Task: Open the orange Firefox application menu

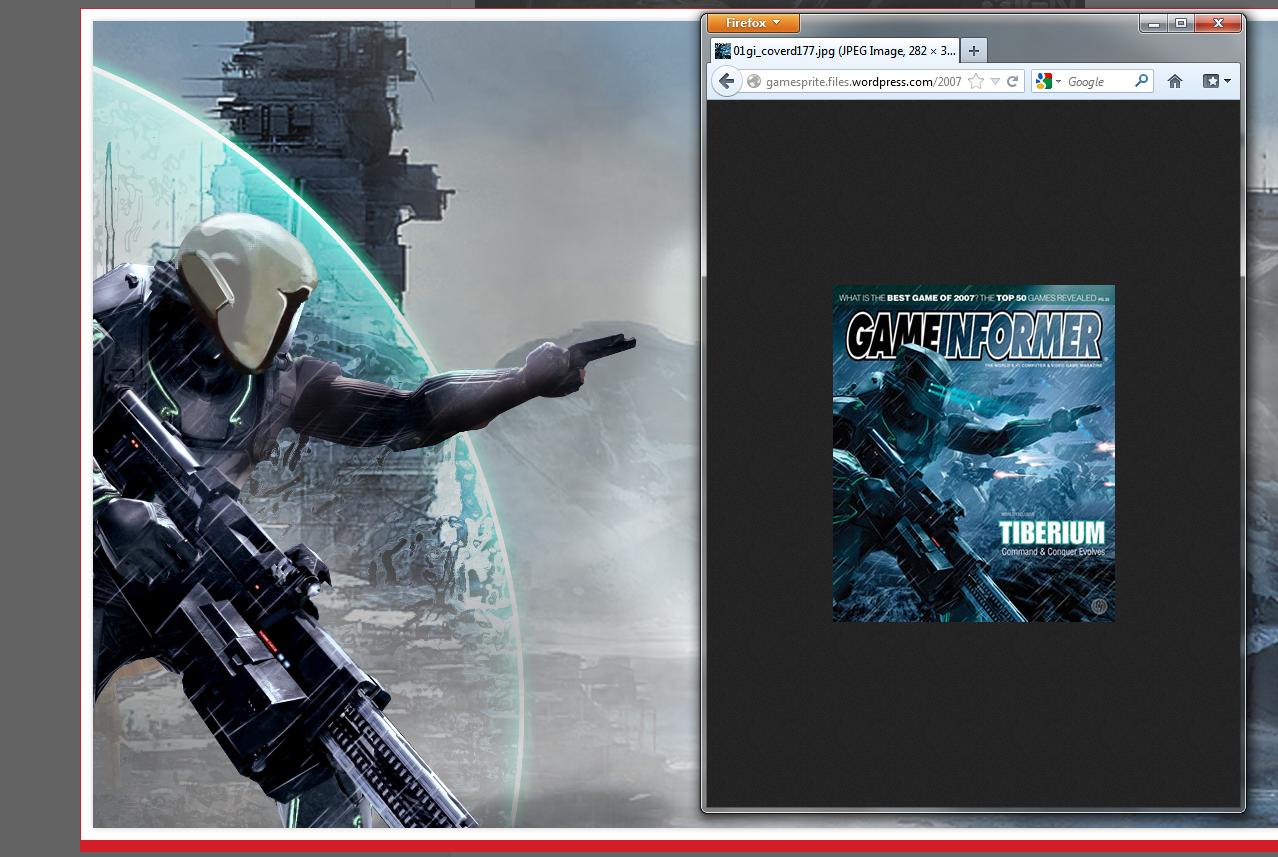Action: tap(752, 23)
